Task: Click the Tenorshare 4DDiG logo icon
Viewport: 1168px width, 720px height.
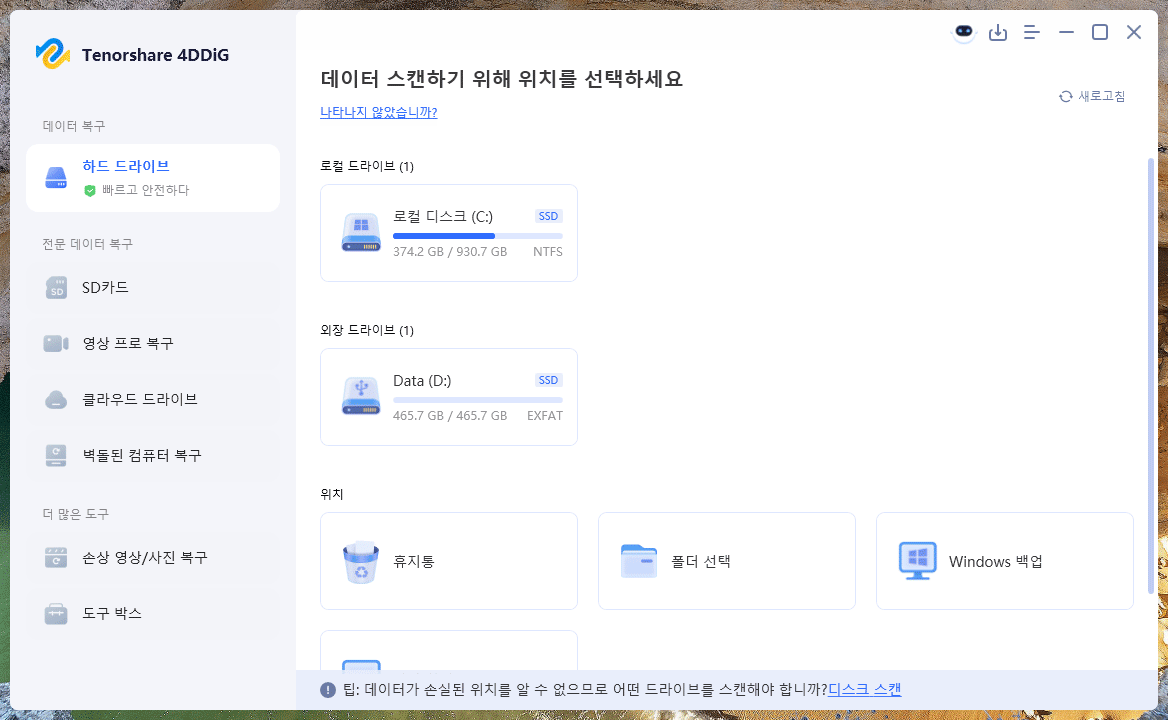Action: click(x=53, y=54)
